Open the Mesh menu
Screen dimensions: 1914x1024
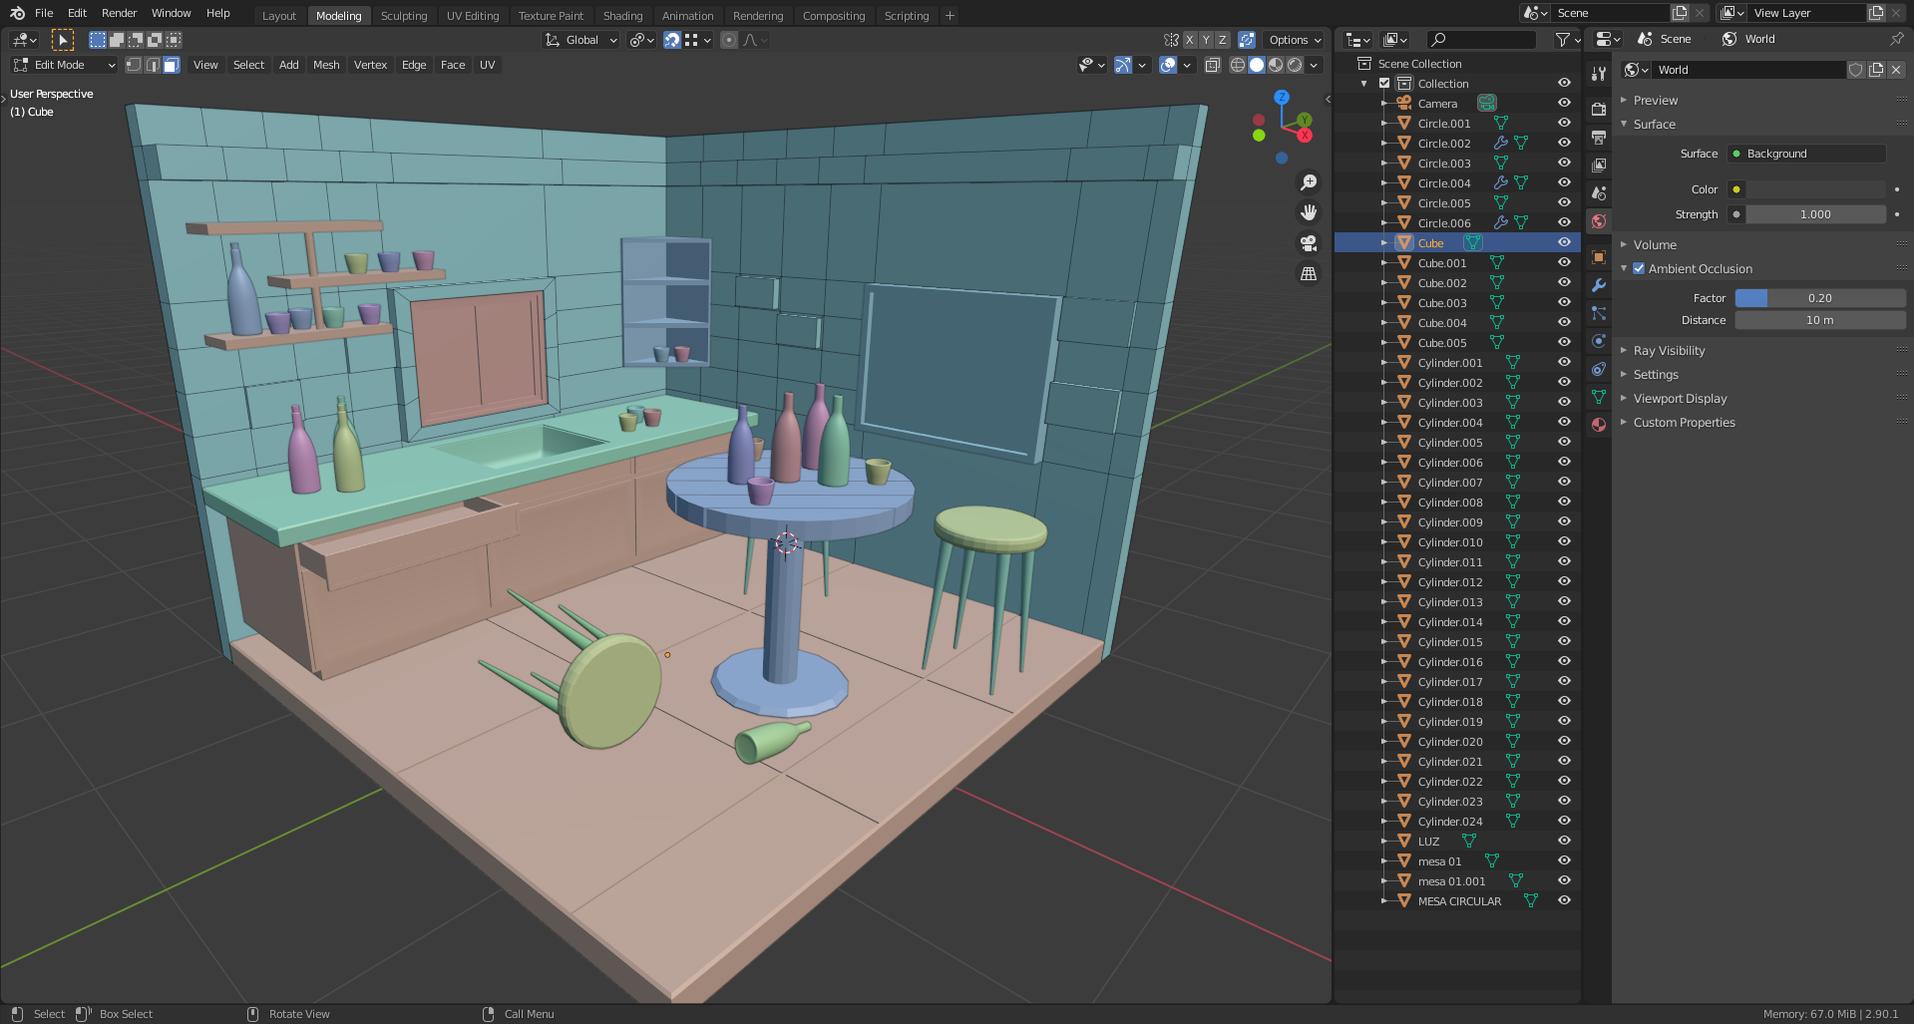click(326, 65)
